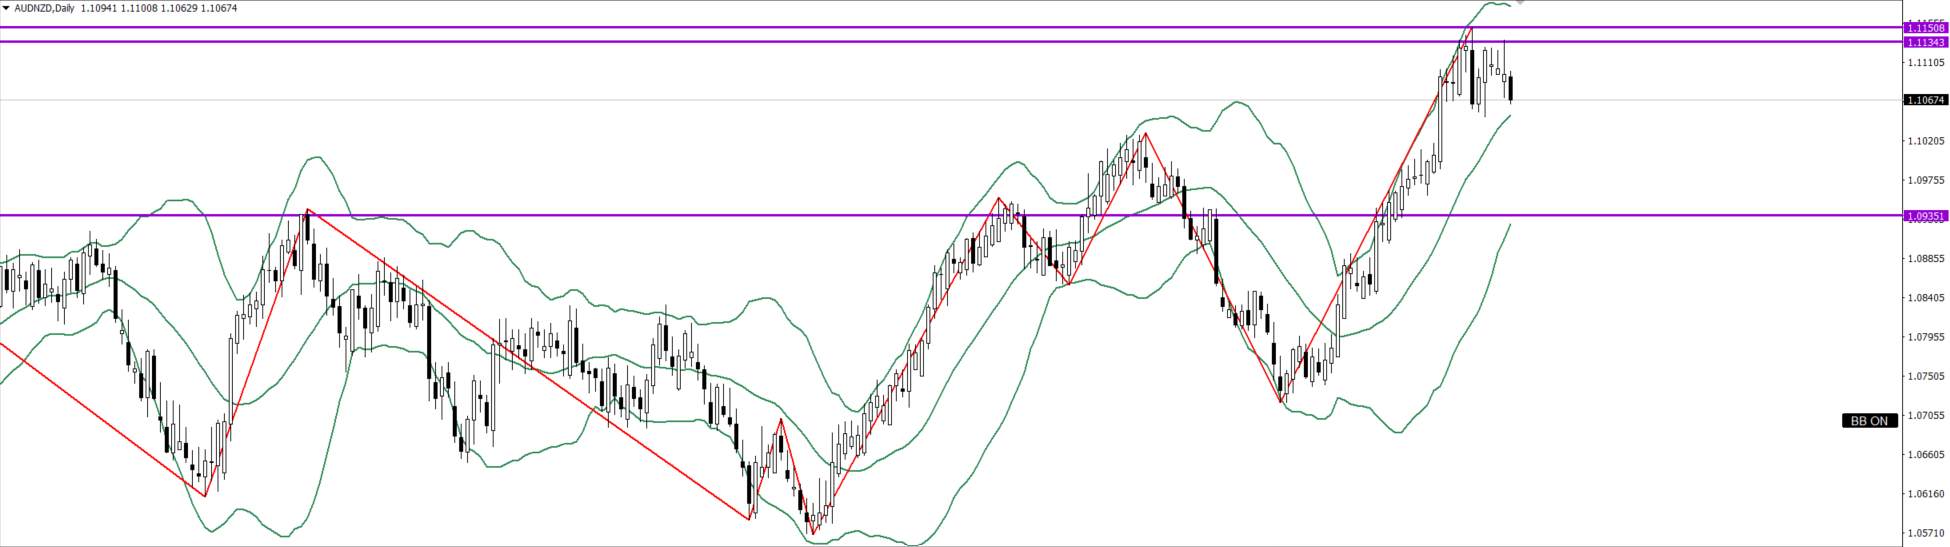Select the 1.09351 purple price tag
Screen dimensions: 1950x547
click(x=1925, y=216)
